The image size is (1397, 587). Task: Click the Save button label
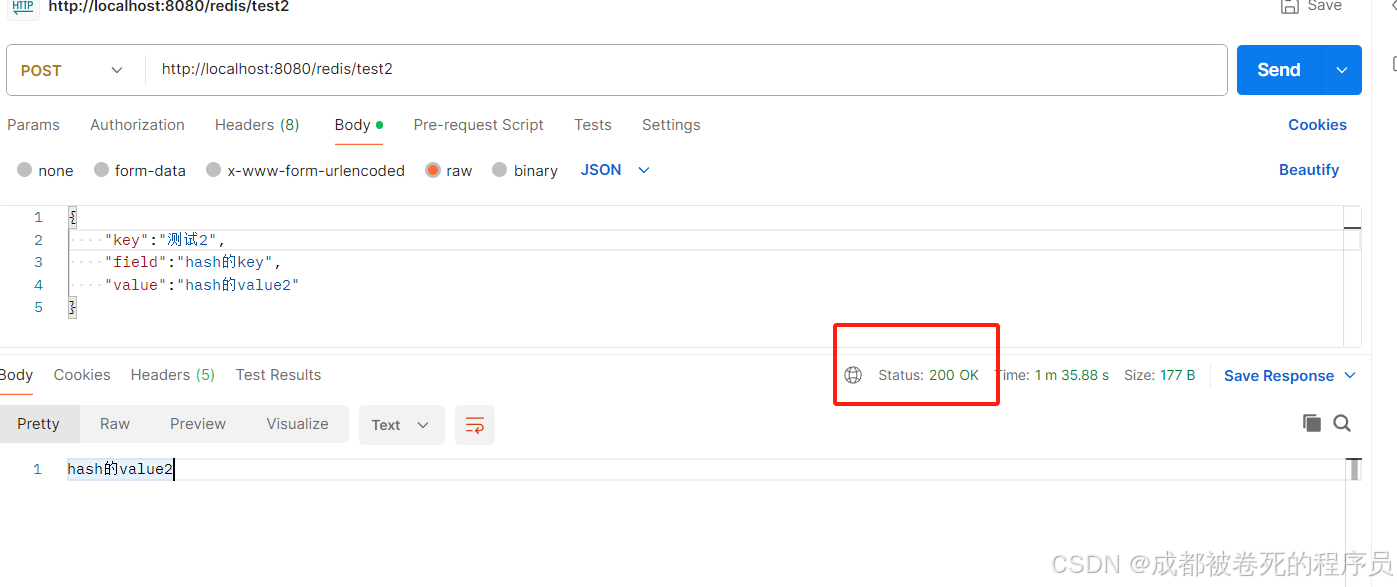tap(1325, 6)
